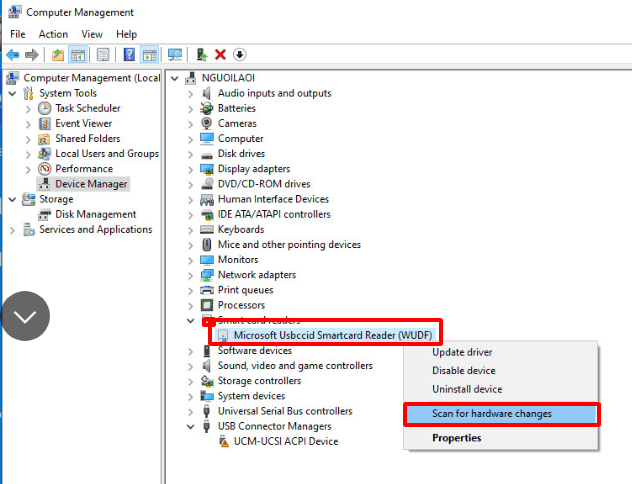
Task: Select Computer Management (Local) root item
Action: pos(92,78)
